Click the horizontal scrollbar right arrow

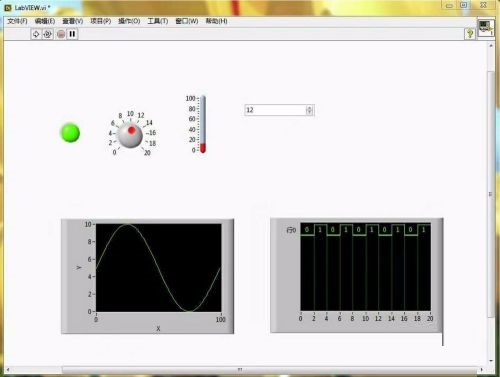(x=481, y=369)
